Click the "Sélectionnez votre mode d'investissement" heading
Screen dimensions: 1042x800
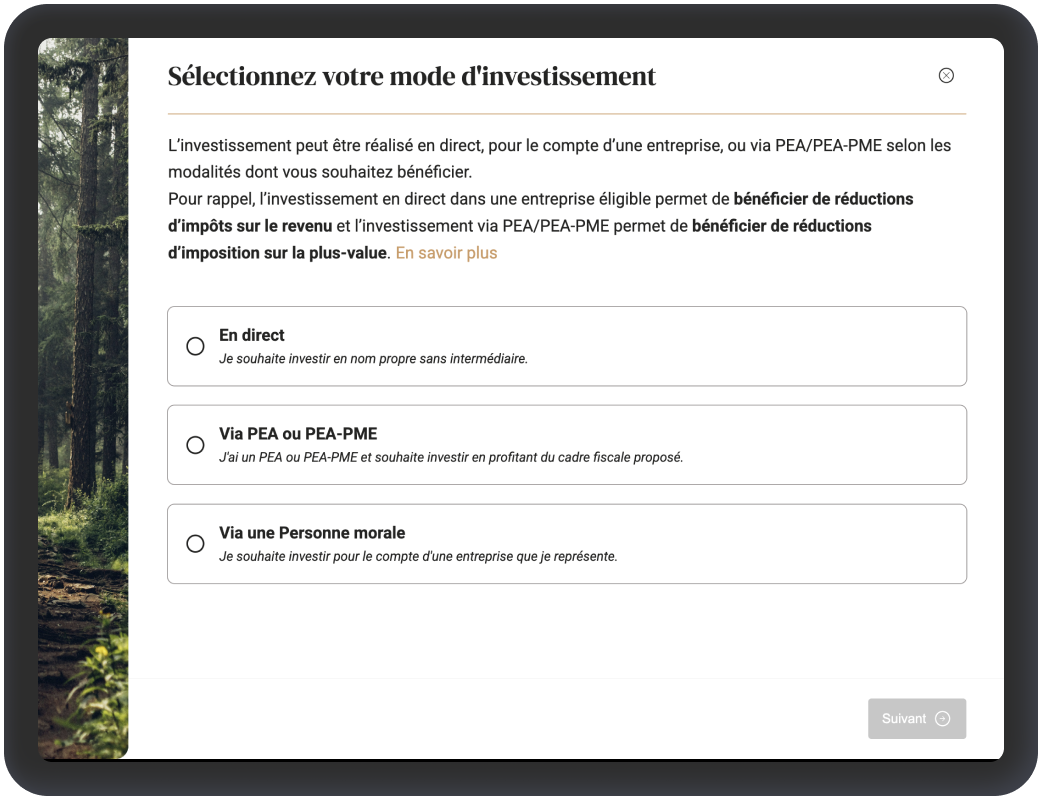(412, 76)
